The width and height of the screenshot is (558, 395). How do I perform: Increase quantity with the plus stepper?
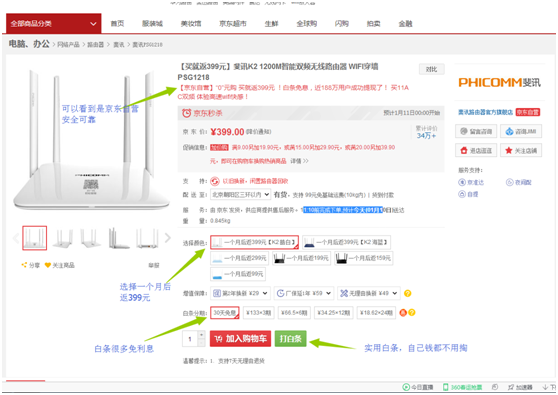pos(201,335)
